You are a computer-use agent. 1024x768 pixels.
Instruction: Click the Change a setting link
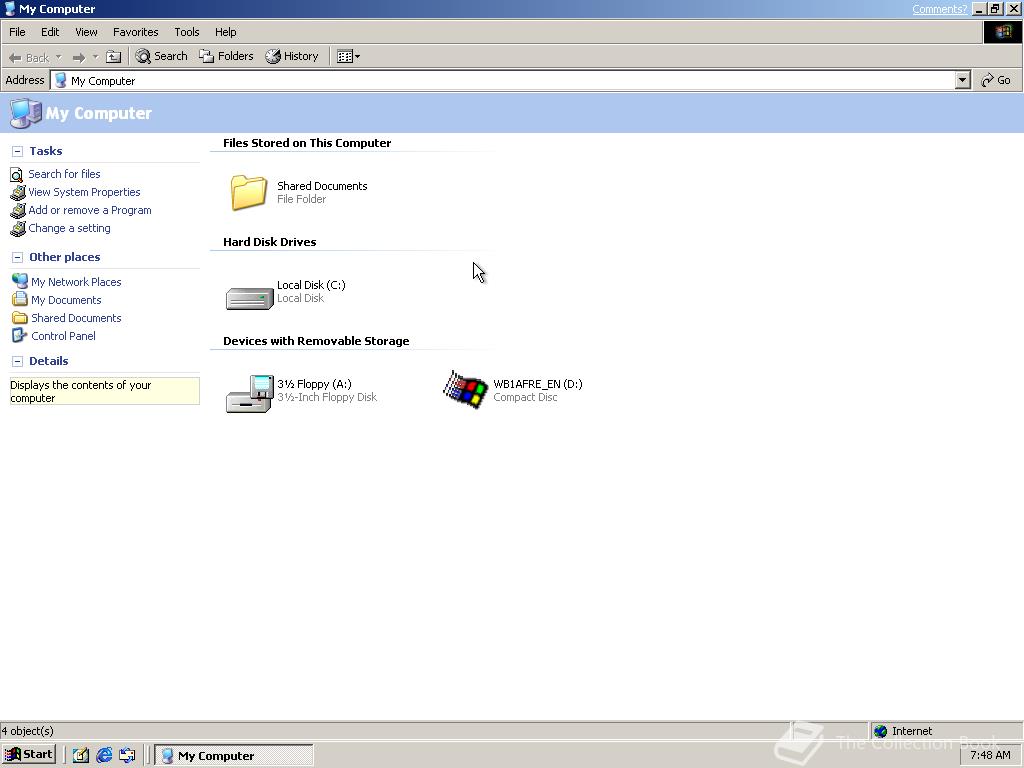tap(69, 228)
